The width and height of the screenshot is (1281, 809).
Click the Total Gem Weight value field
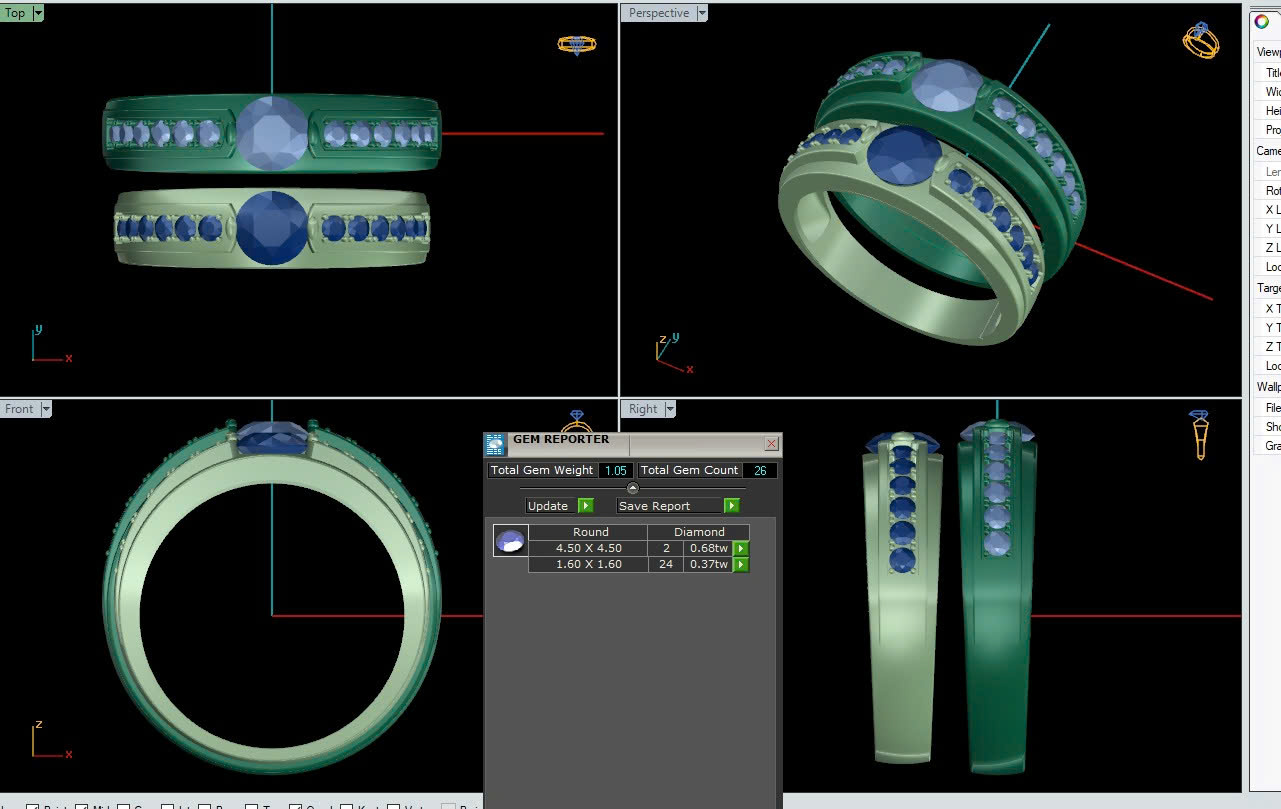pos(616,470)
